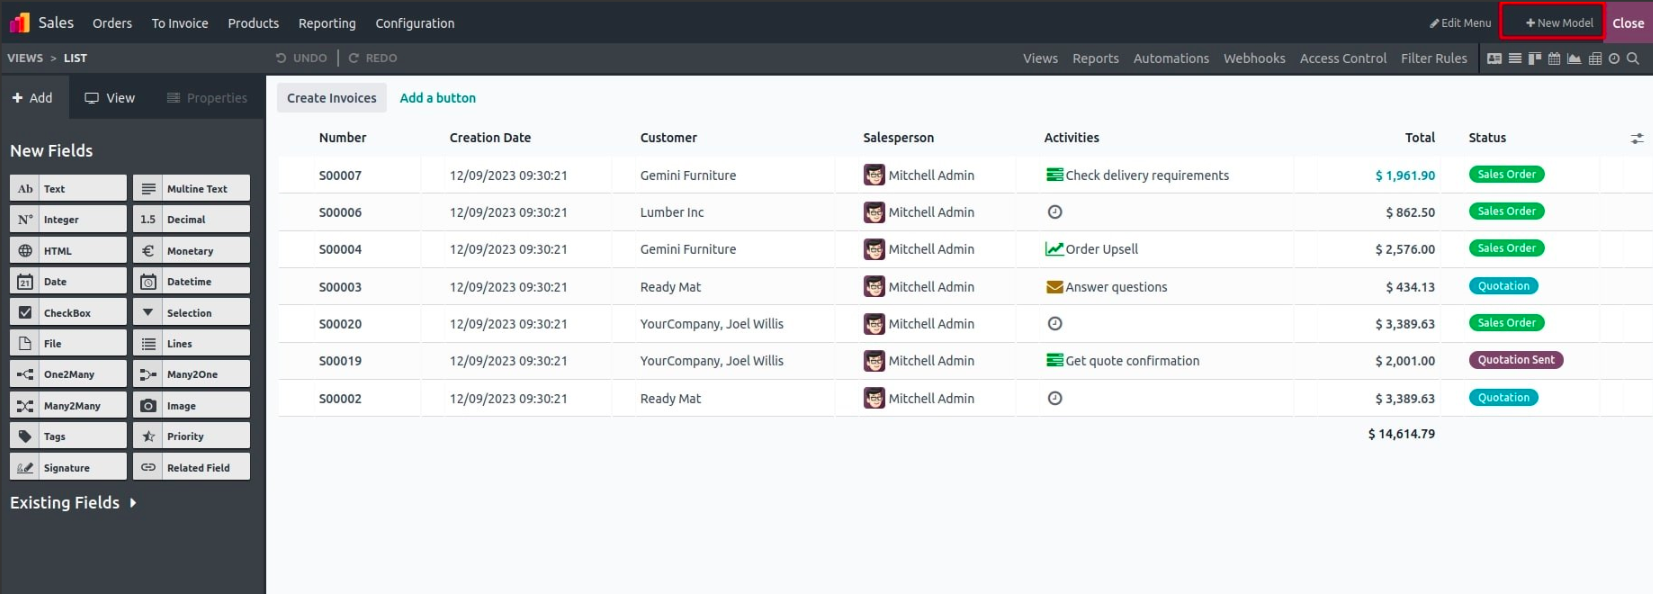The height and width of the screenshot is (594, 1653).
Task: Open the Search view magnifier icon
Action: click(1633, 59)
